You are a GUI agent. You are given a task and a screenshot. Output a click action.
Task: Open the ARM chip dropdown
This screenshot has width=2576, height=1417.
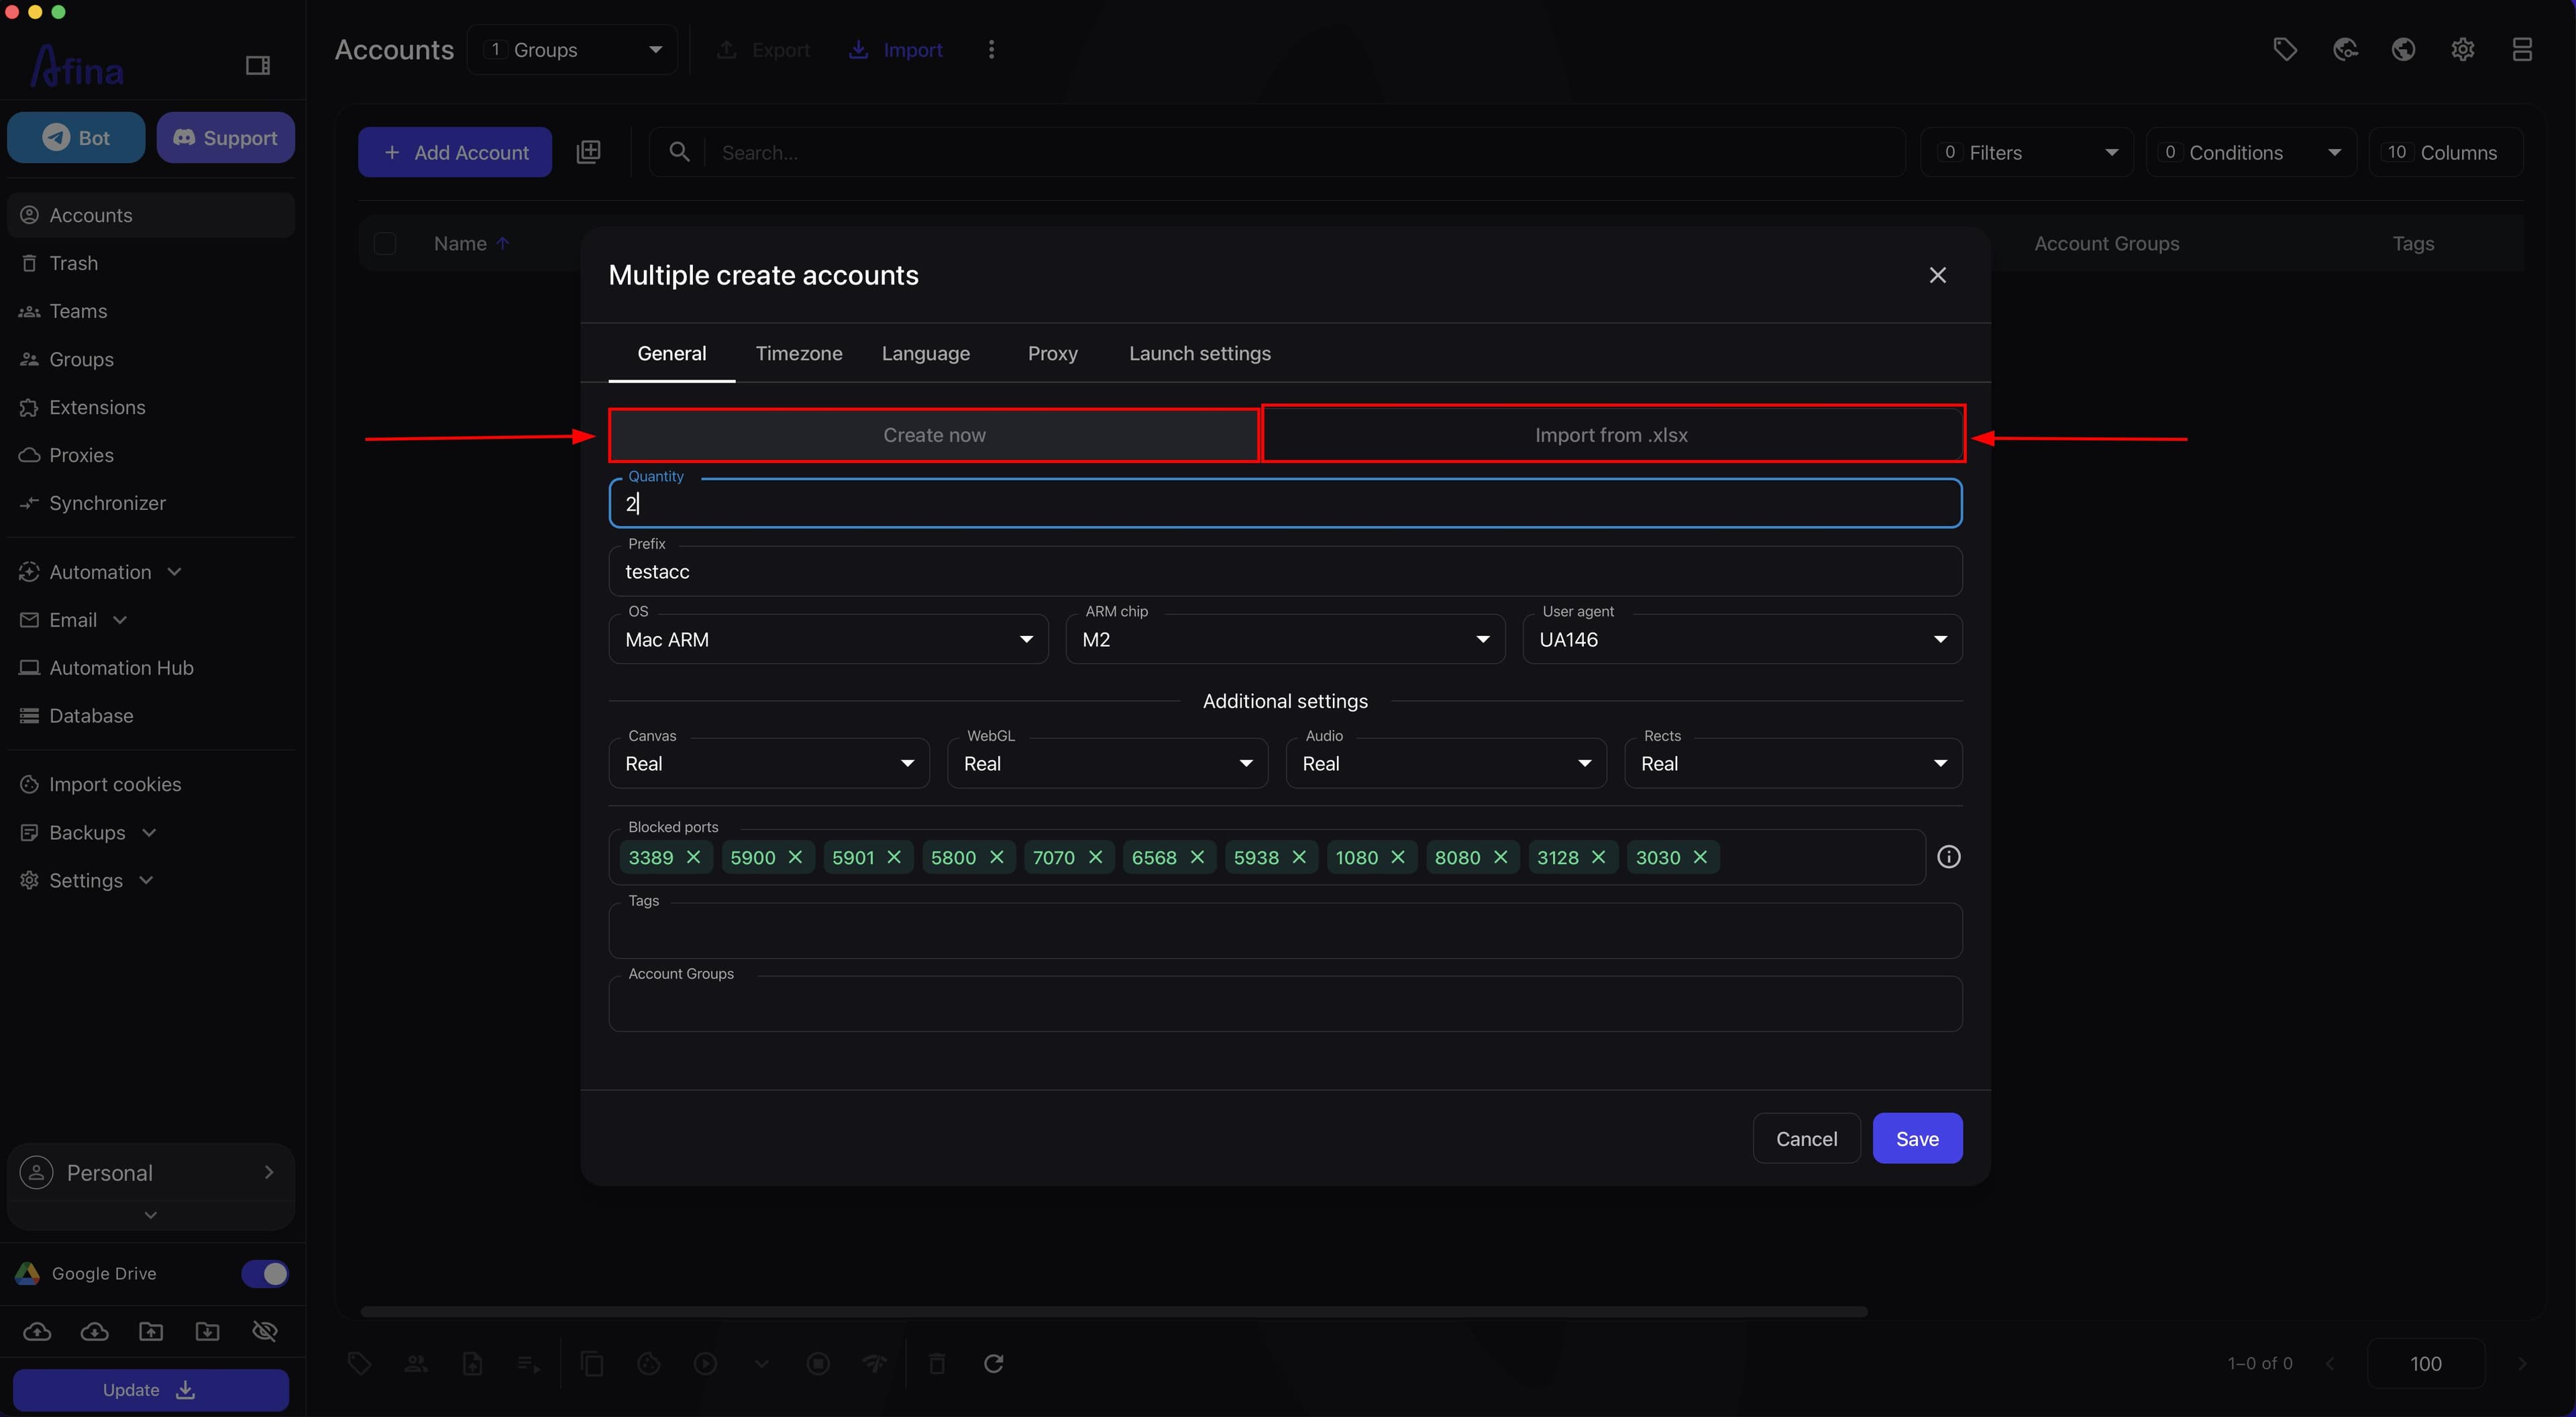coord(1285,639)
